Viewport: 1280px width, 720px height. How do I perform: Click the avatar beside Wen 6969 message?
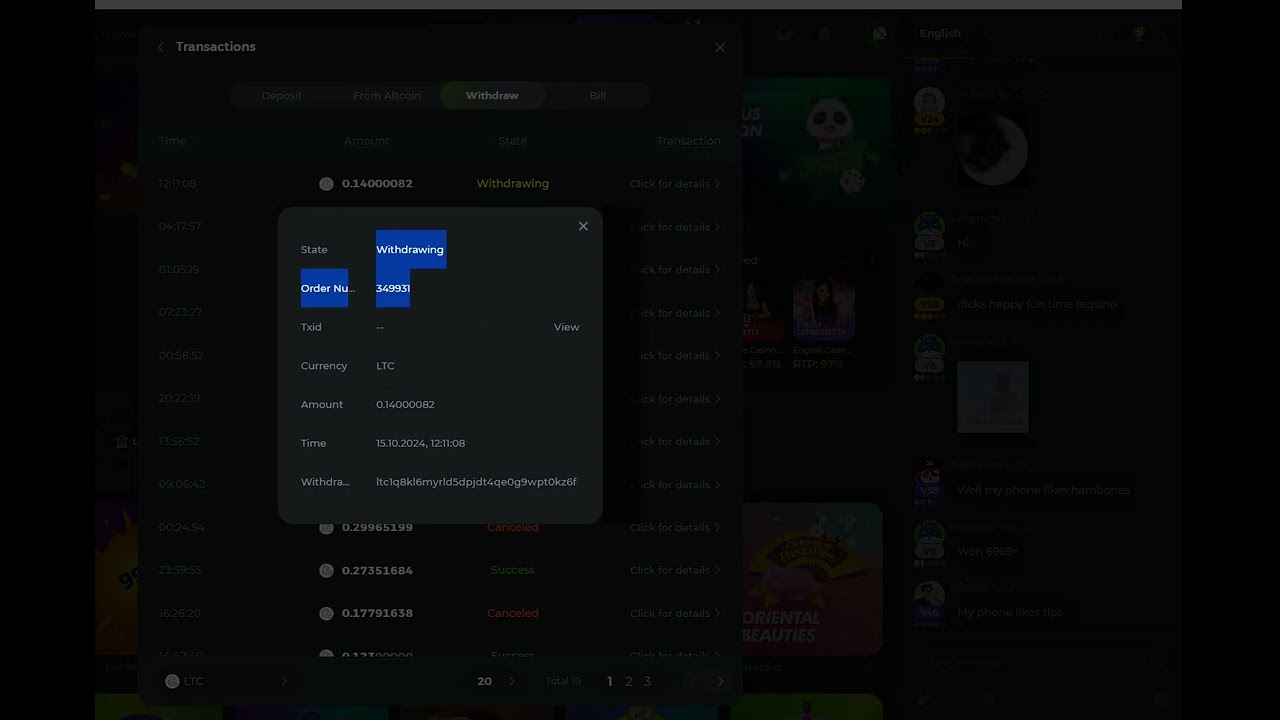tap(929, 534)
